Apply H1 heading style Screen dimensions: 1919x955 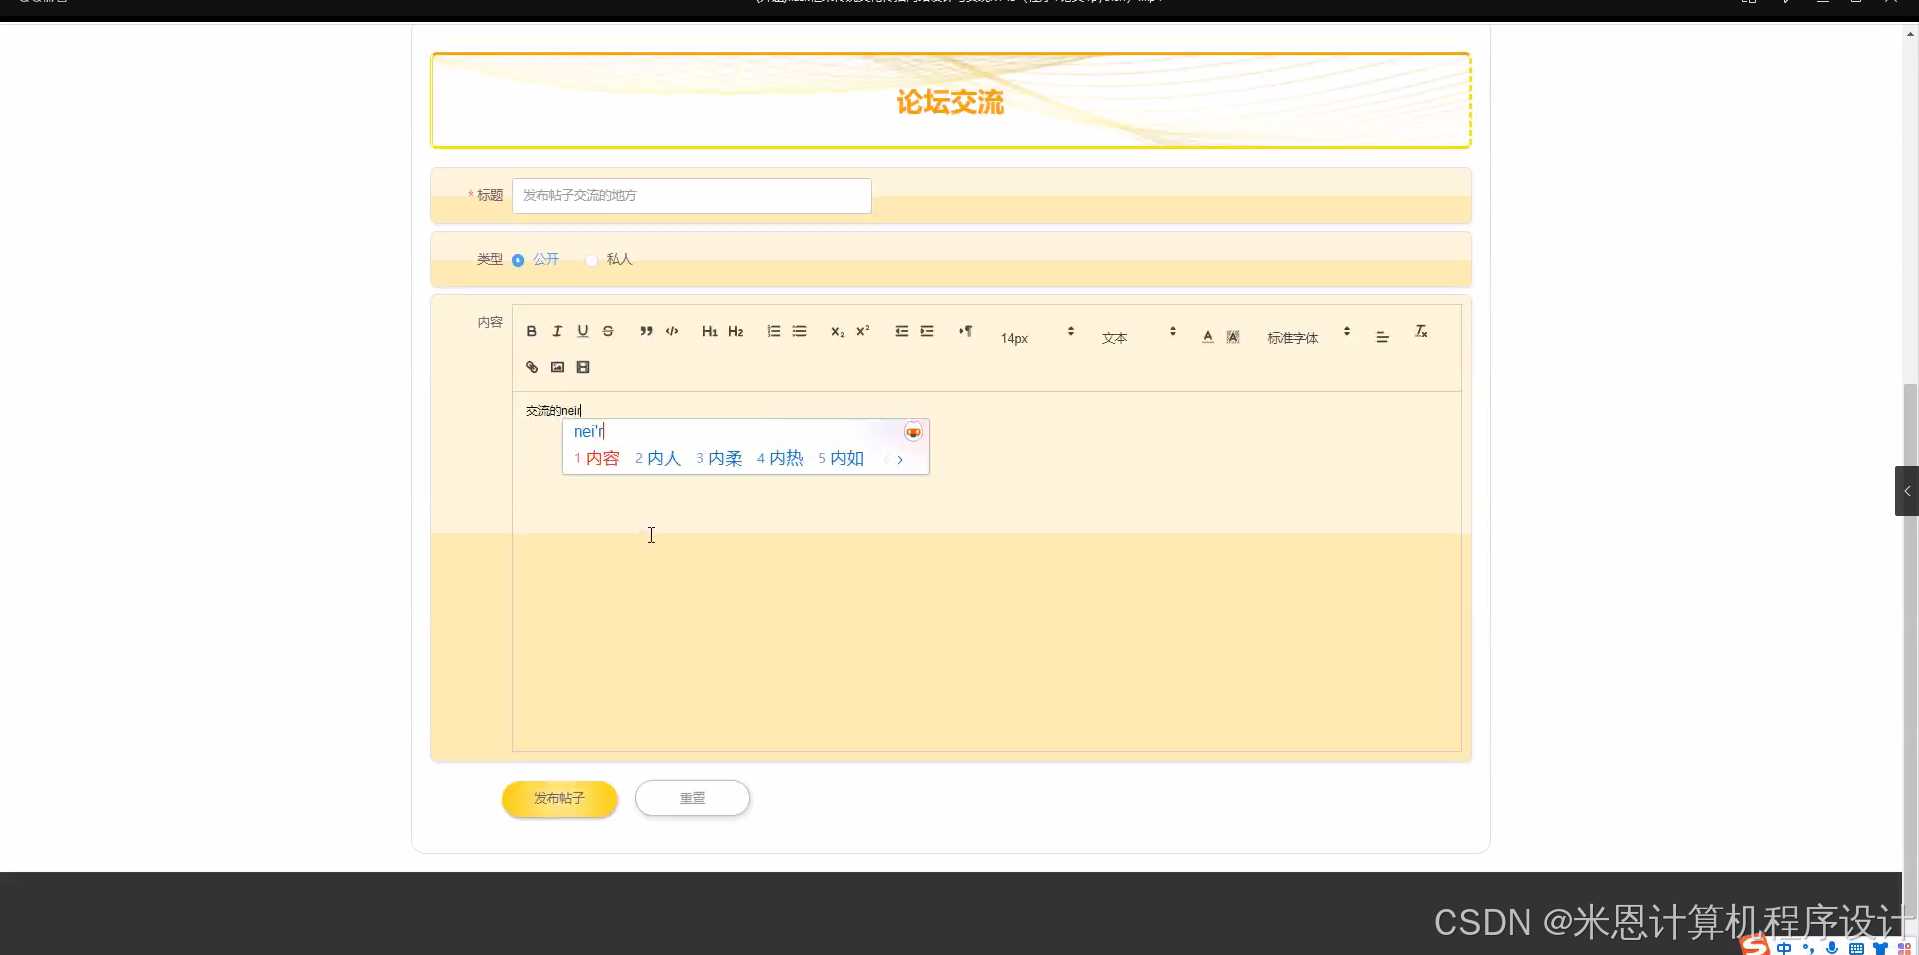tap(709, 331)
